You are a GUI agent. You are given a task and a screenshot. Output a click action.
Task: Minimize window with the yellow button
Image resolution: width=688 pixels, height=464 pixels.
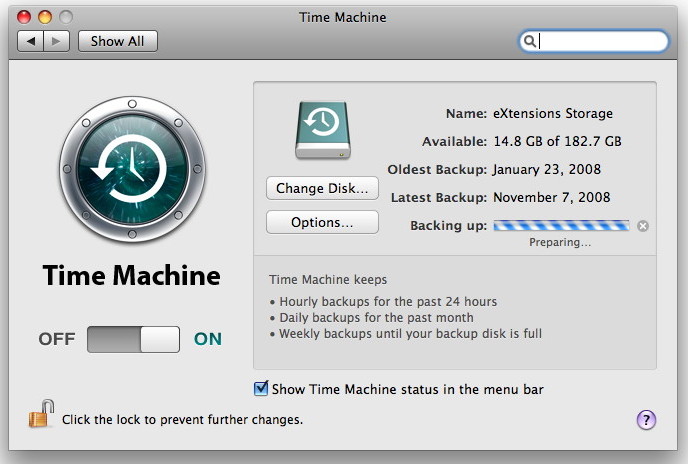[45, 17]
